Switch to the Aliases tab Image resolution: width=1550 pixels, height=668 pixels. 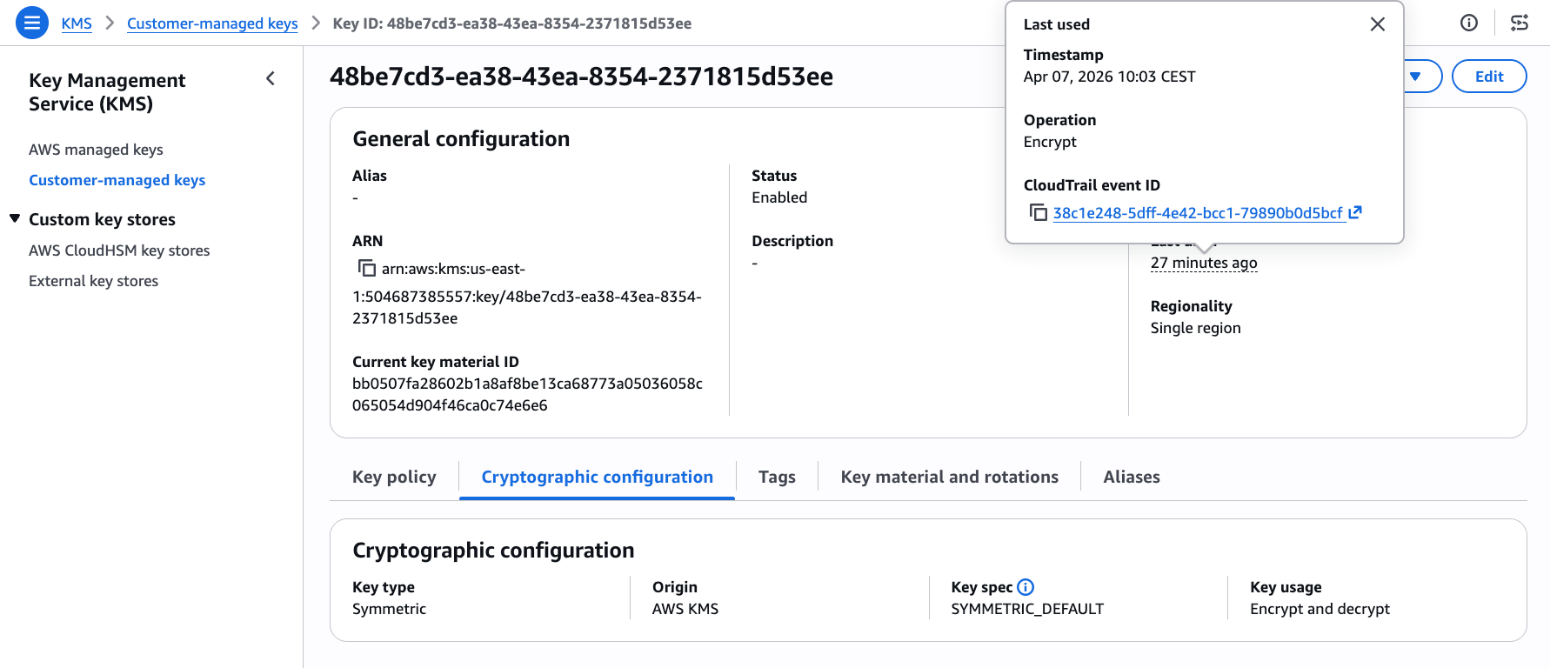click(x=1131, y=477)
